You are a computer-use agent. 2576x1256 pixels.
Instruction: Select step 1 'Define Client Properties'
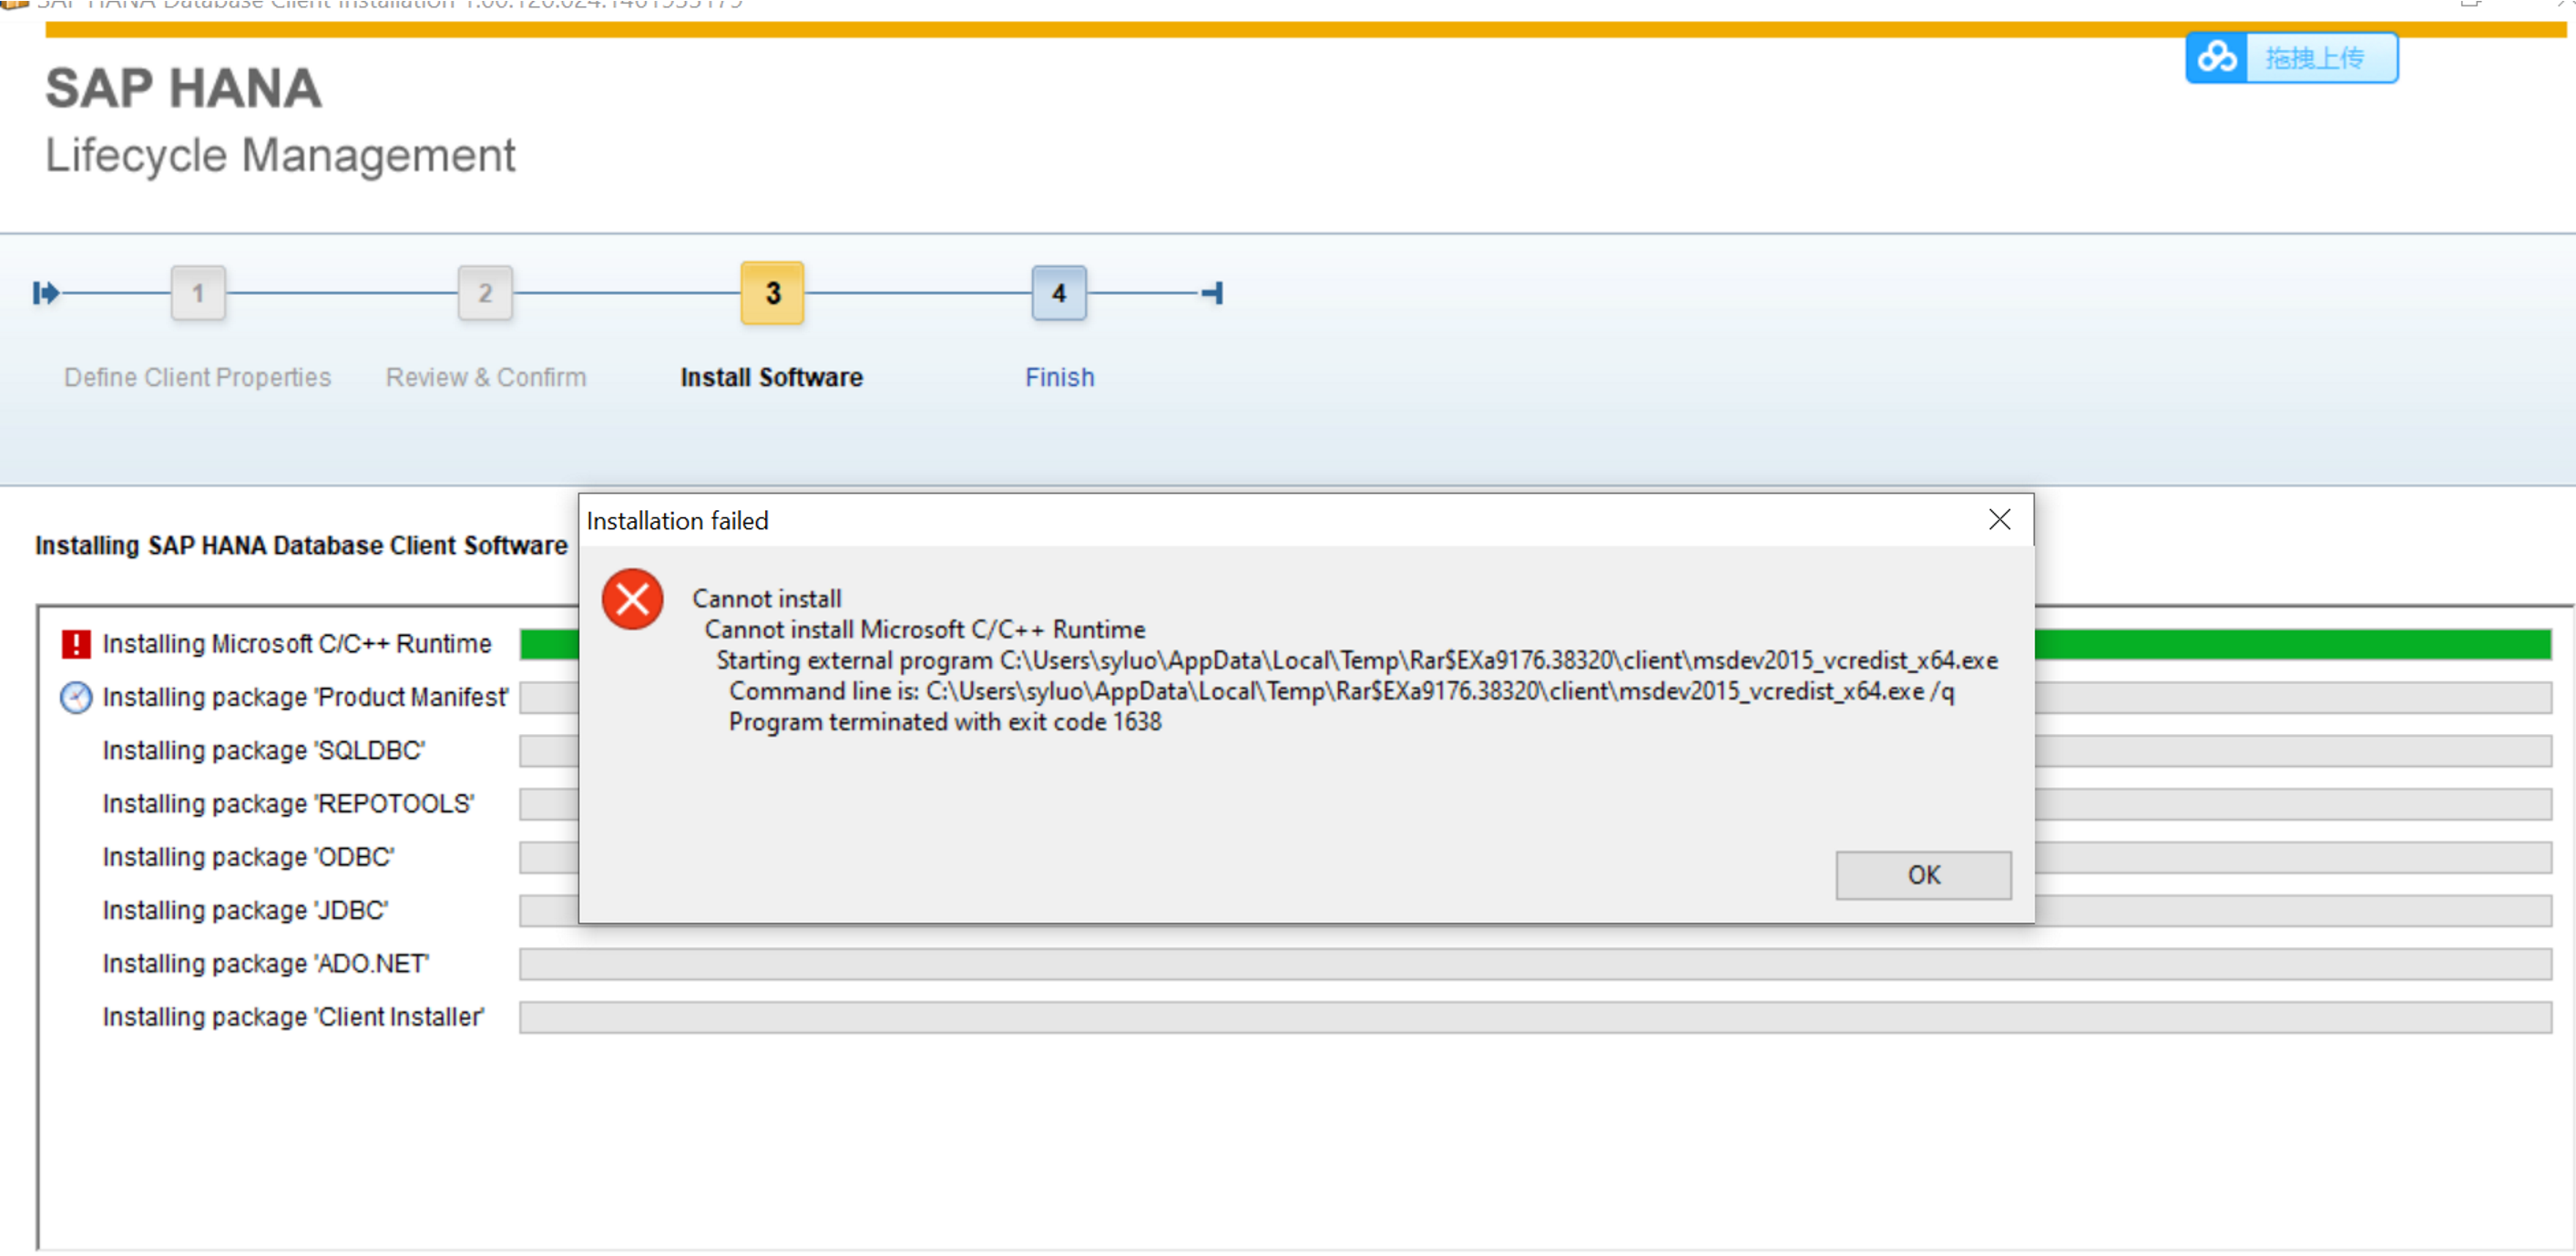(197, 377)
